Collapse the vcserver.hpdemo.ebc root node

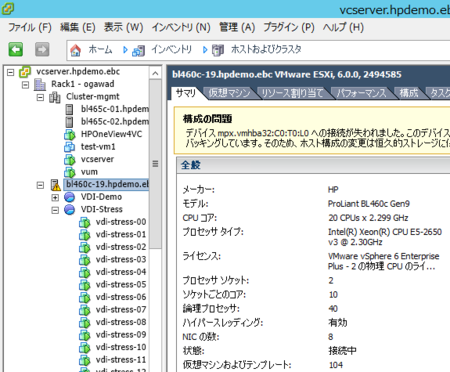[x=11, y=72]
